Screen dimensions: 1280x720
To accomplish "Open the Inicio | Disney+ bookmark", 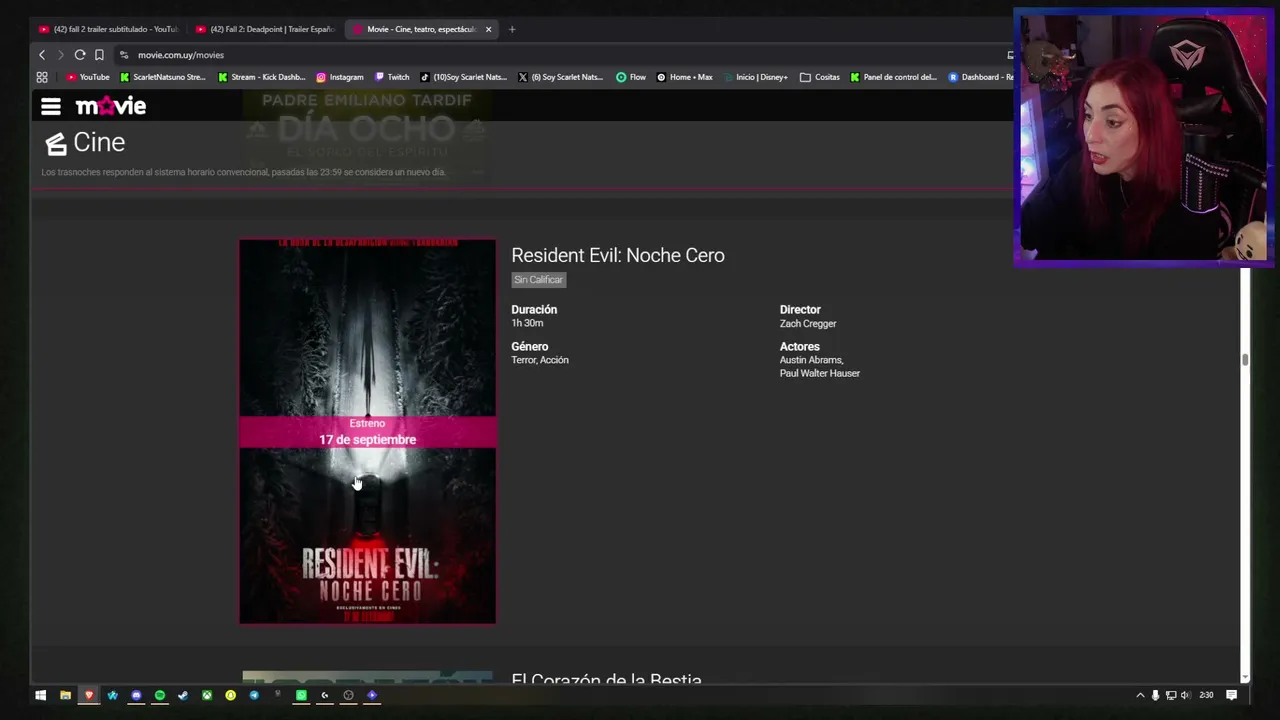I will [x=755, y=77].
